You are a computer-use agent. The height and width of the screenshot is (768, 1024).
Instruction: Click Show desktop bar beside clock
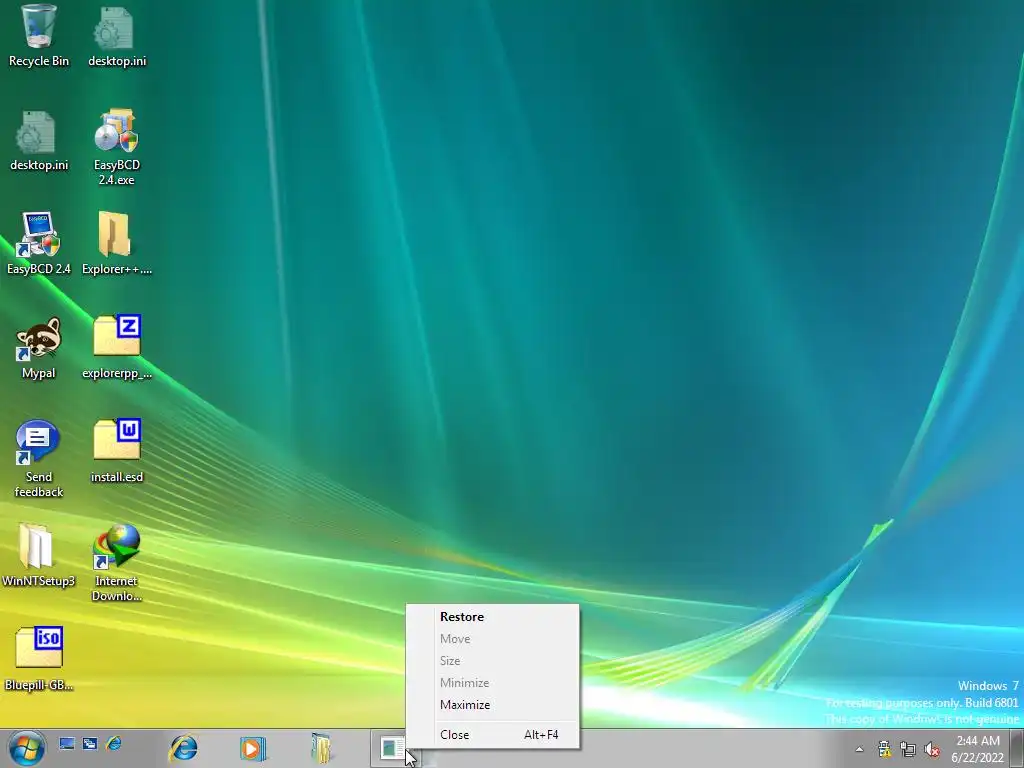click(x=1016, y=748)
